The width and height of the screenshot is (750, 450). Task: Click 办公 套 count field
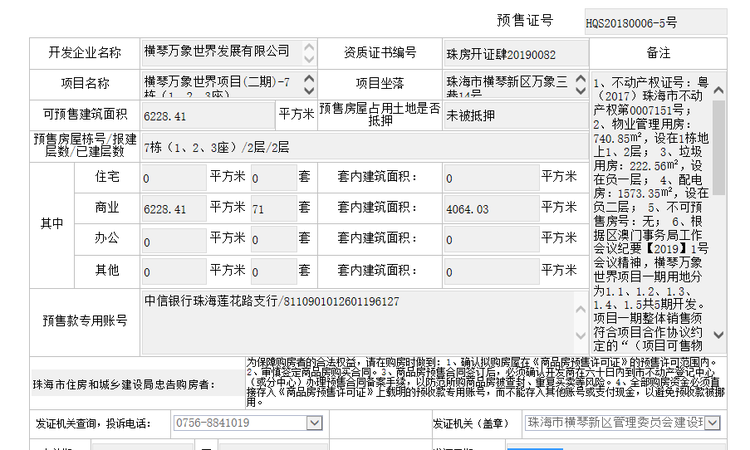click(x=274, y=240)
